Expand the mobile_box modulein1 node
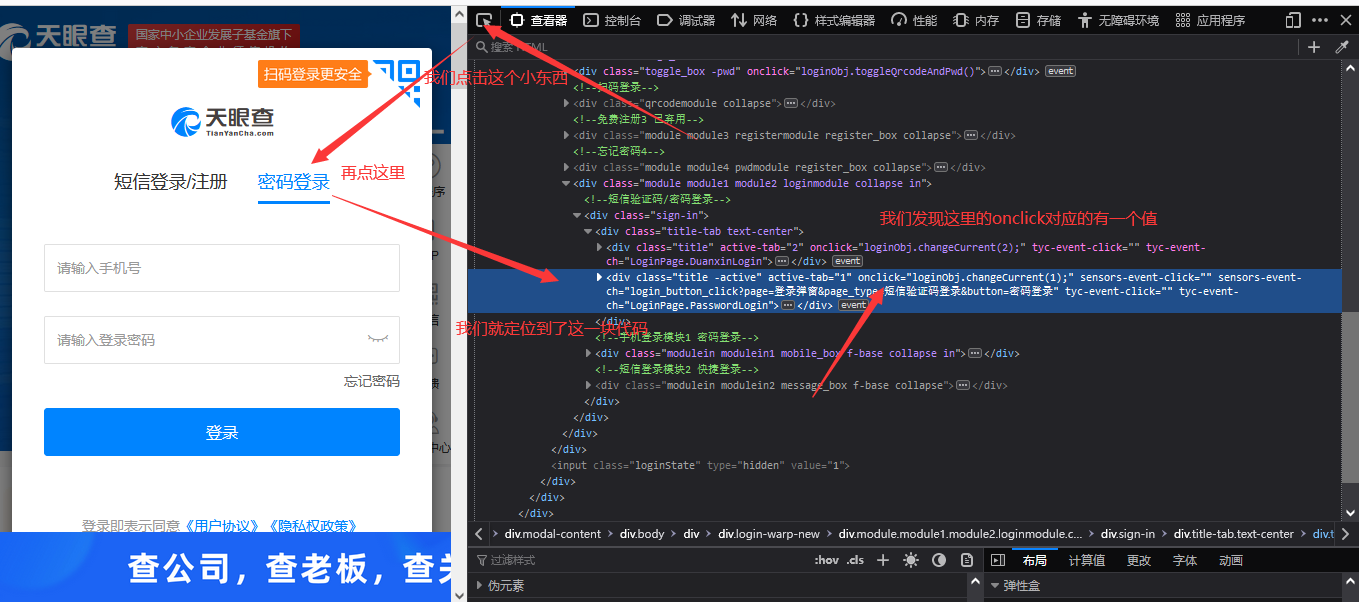The image size is (1359, 602). tap(589, 353)
